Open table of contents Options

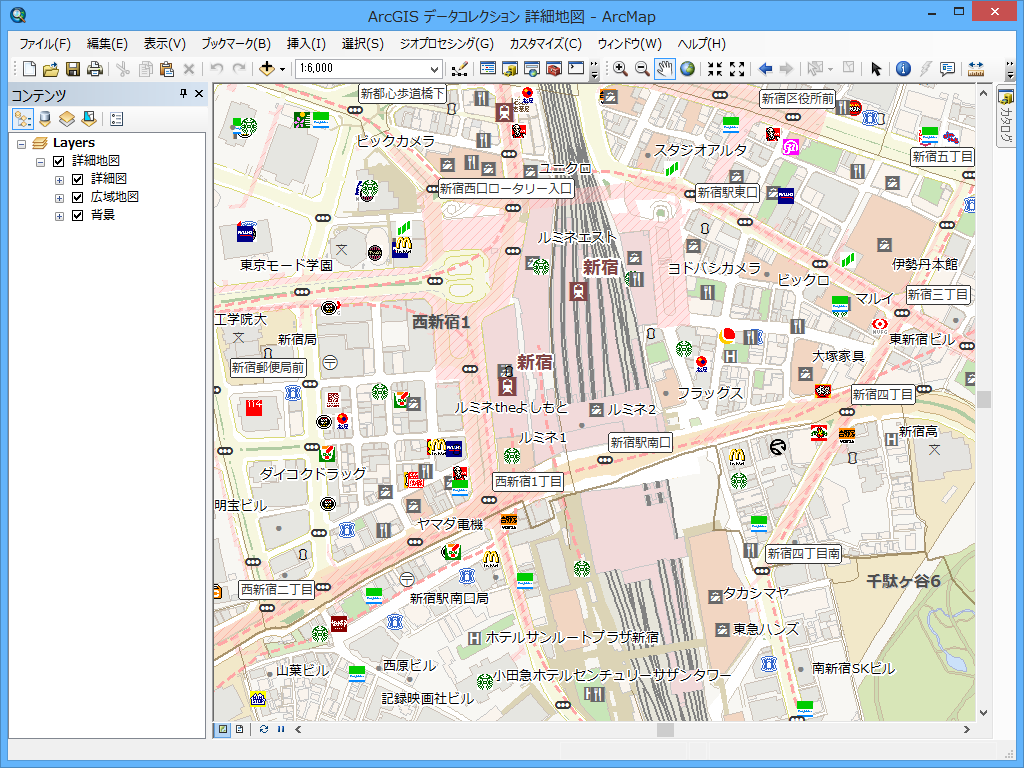(117, 119)
